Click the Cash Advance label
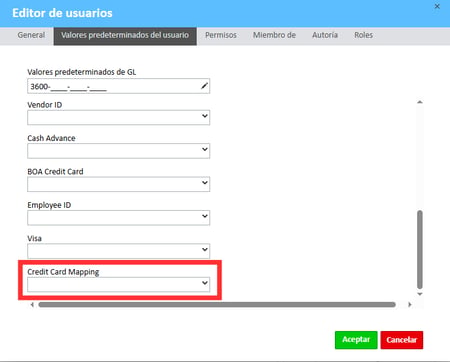This screenshot has height=362, width=450. tap(51, 138)
